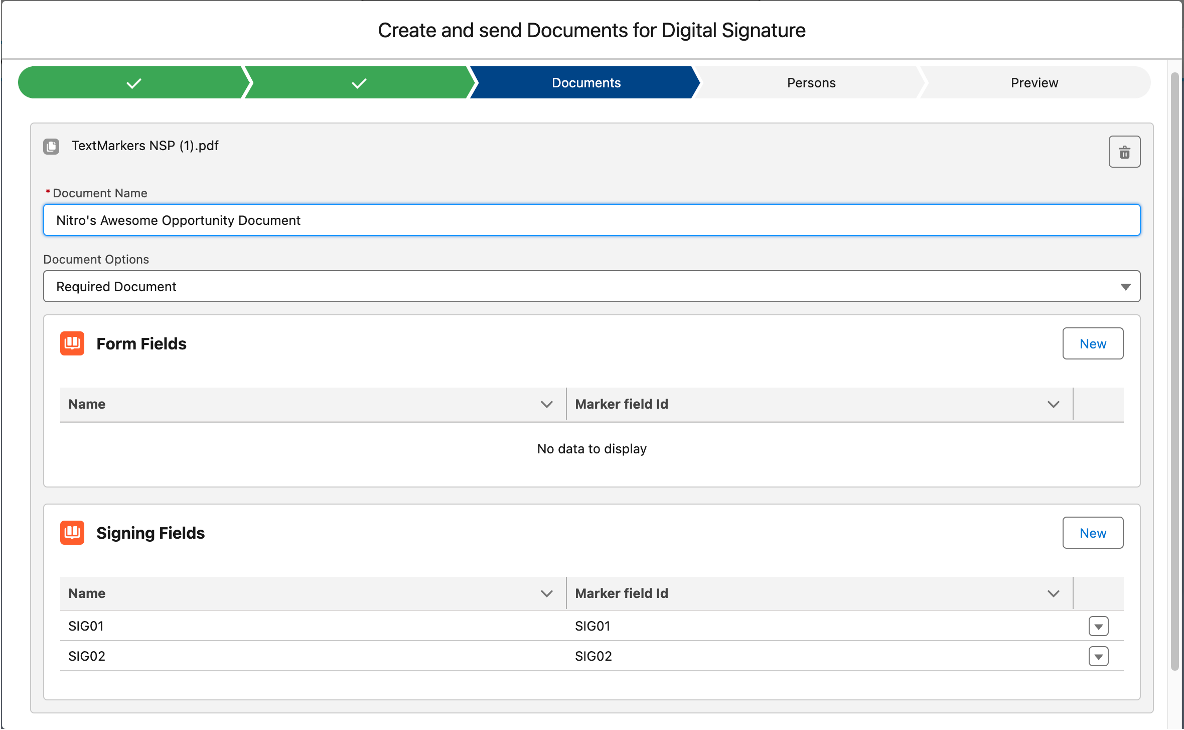Click into the Document Name text field
1184x730 pixels.
pyautogui.click(x=591, y=220)
